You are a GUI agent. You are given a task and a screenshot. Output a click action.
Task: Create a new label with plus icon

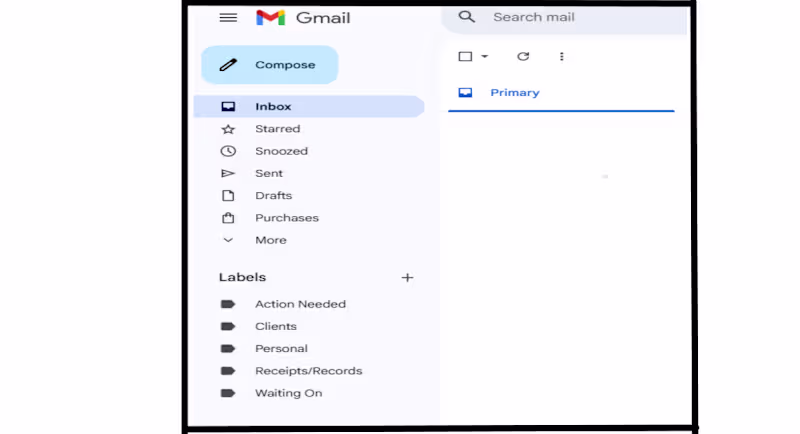click(x=407, y=277)
